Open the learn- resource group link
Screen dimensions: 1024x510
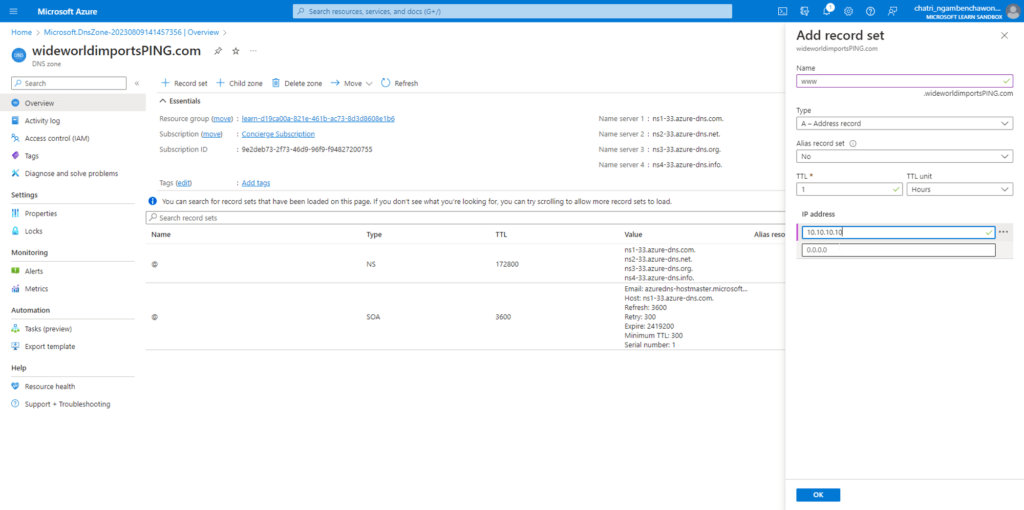coord(318,119)
